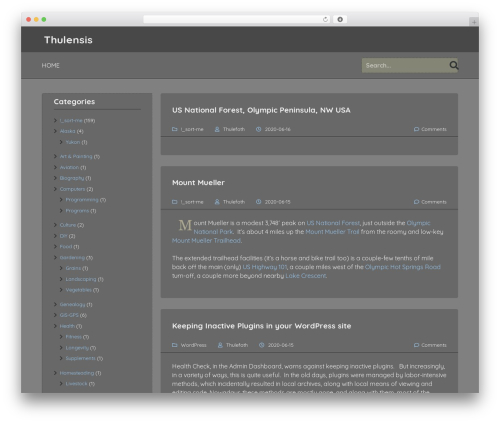Open the Computers category
Image resolution: width=500 pixels, height=423 pixels.
coord(72,189)
